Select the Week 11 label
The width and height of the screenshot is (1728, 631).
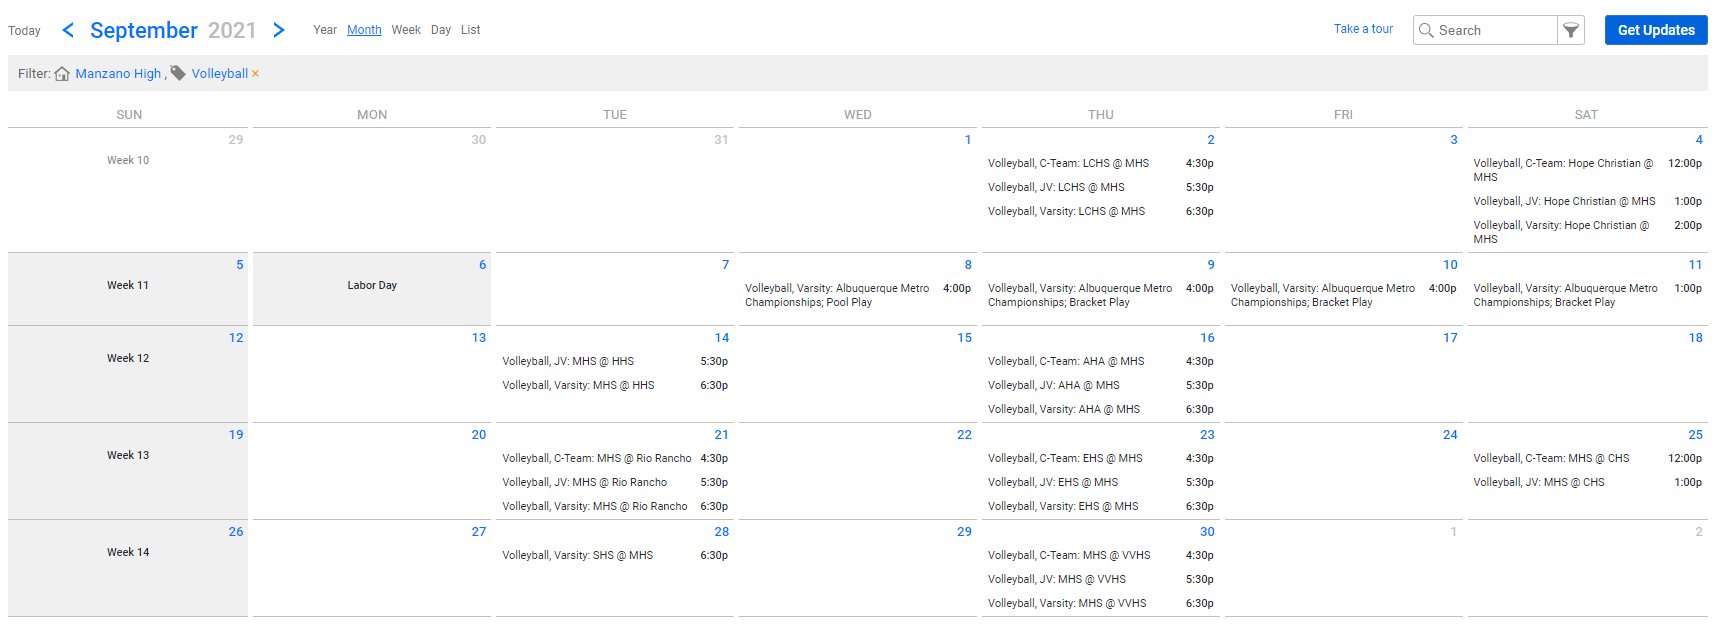pos(128,285)
